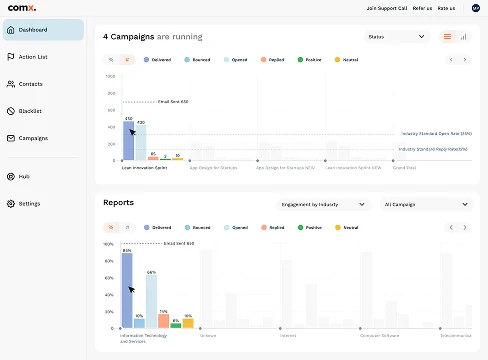Click the orange Replied bar in Reports chart

163,321
